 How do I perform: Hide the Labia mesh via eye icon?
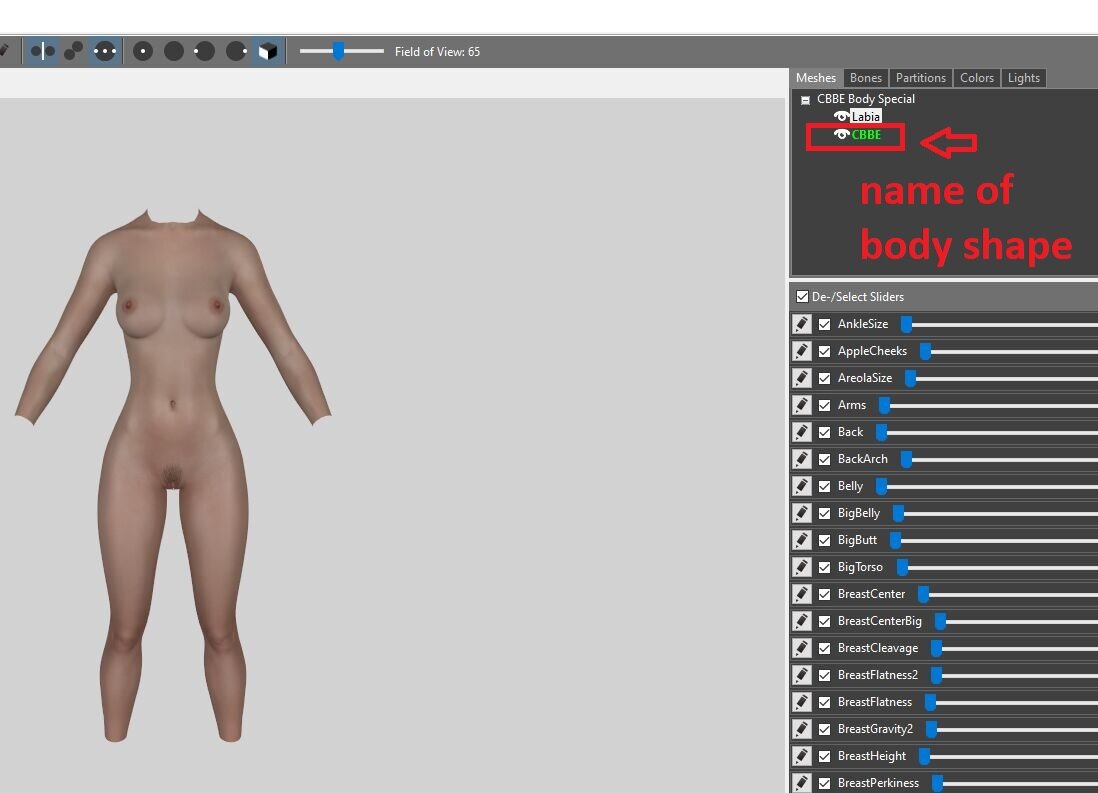(841, 116)
